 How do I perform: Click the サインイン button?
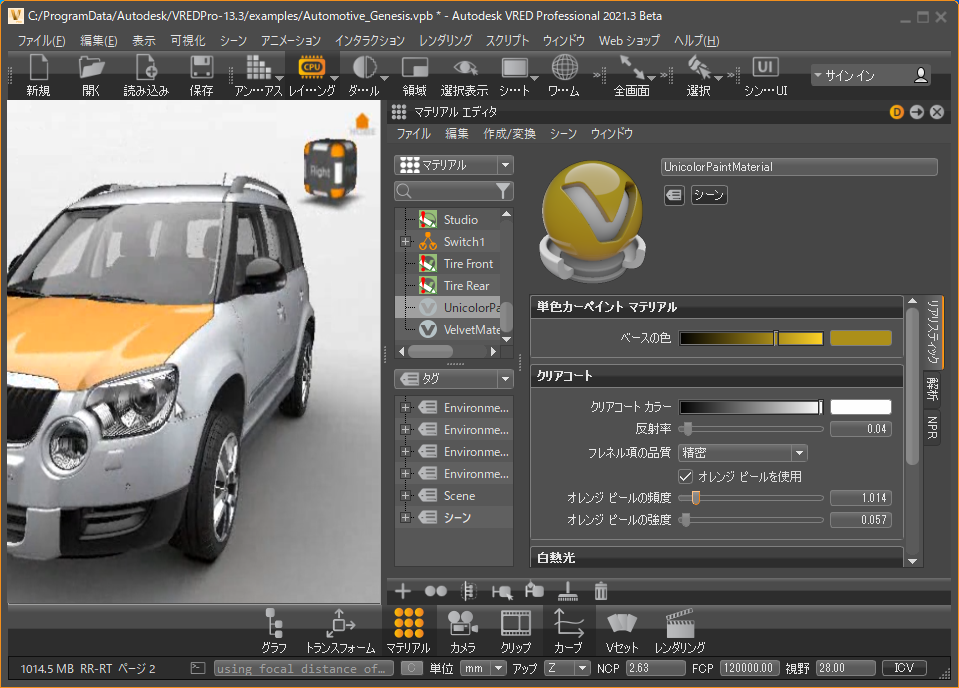point(870,75)
